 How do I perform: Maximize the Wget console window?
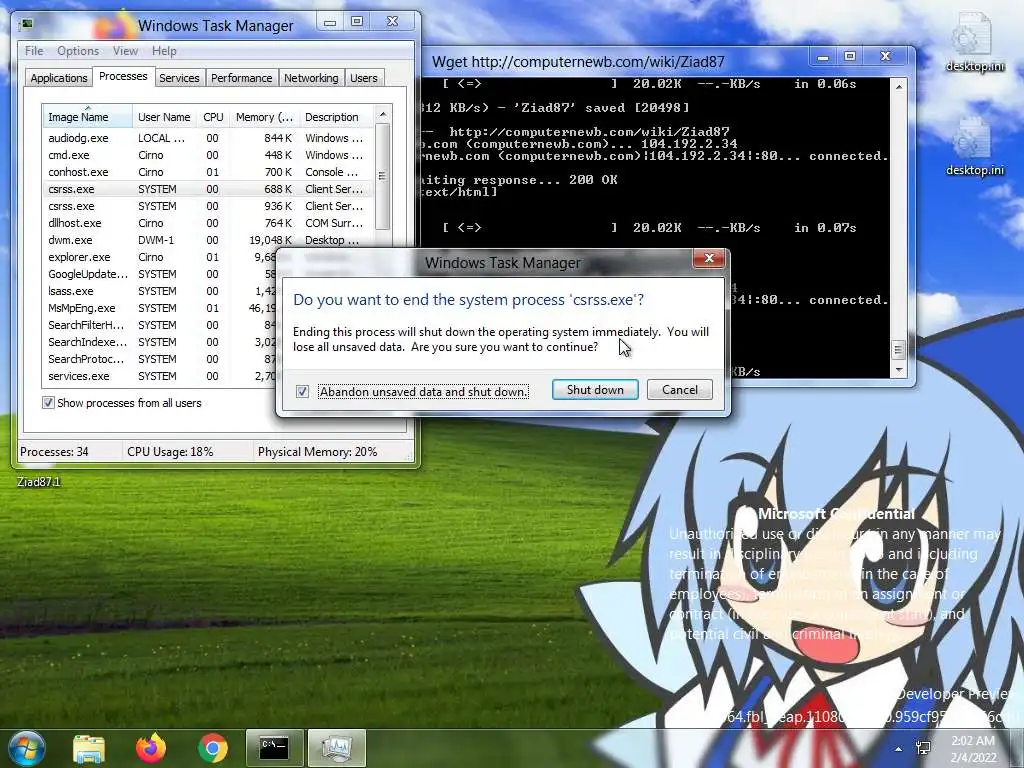point(850,57)
